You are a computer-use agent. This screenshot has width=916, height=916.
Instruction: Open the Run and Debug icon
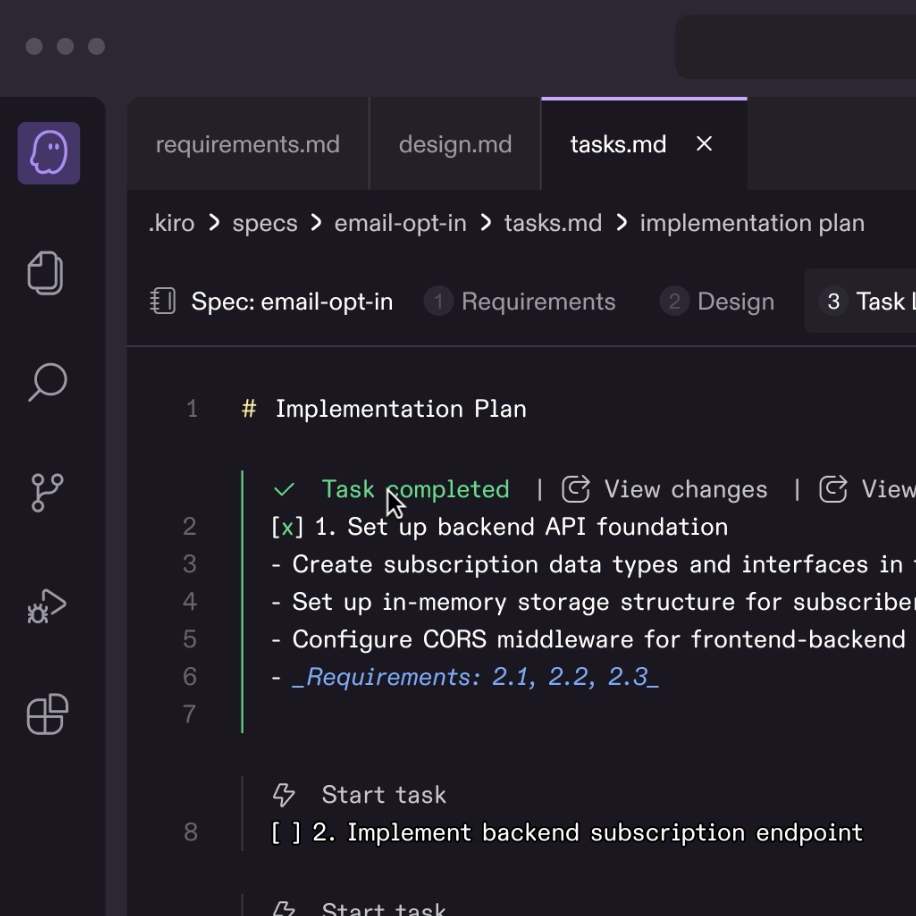point(47,606)
